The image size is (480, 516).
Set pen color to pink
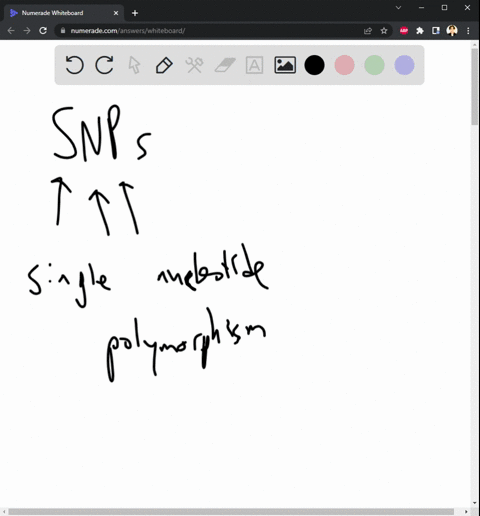[344, 65]
